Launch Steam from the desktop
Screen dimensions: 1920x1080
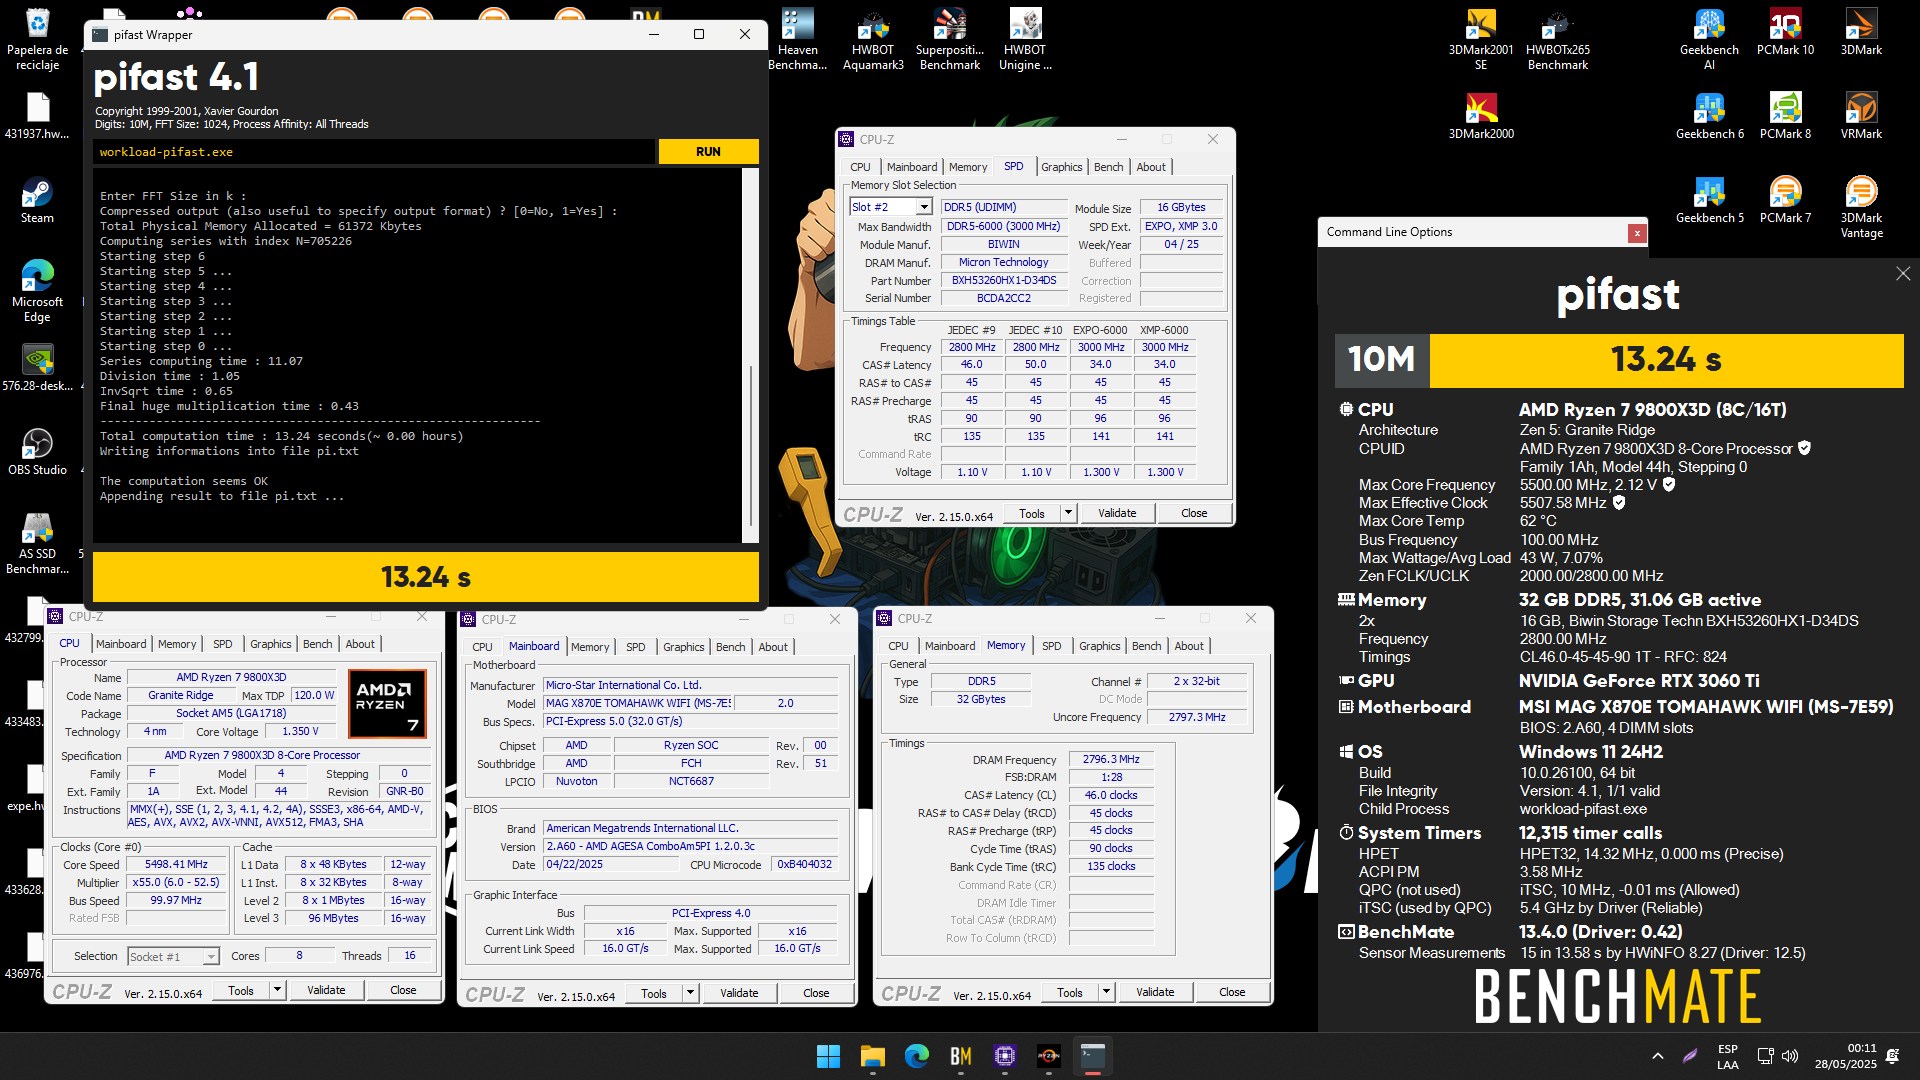[37, 200]
